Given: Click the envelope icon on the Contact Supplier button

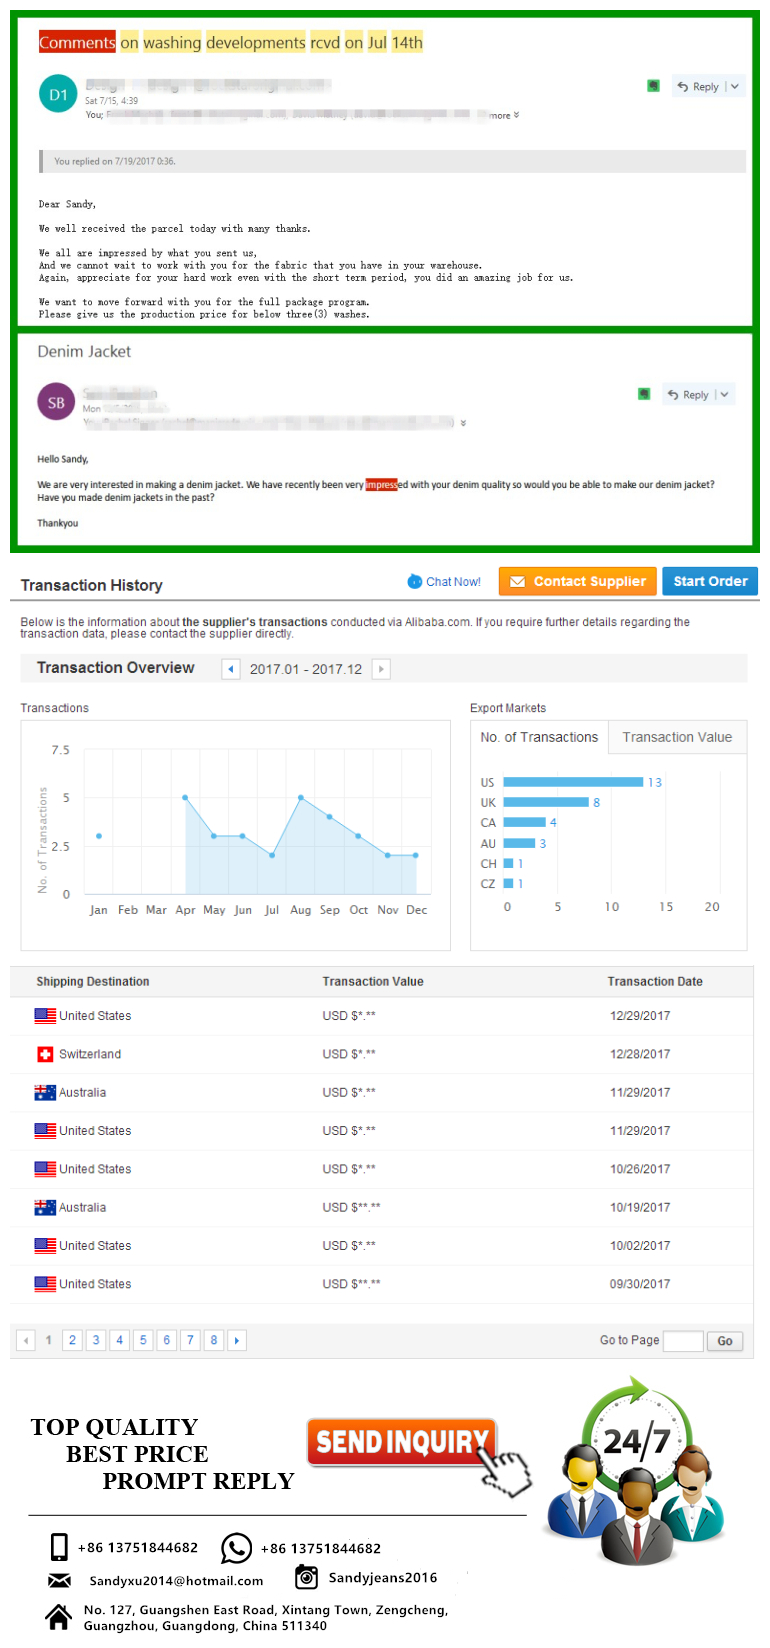Looking at the screenshot, I should tap(518, 582).
